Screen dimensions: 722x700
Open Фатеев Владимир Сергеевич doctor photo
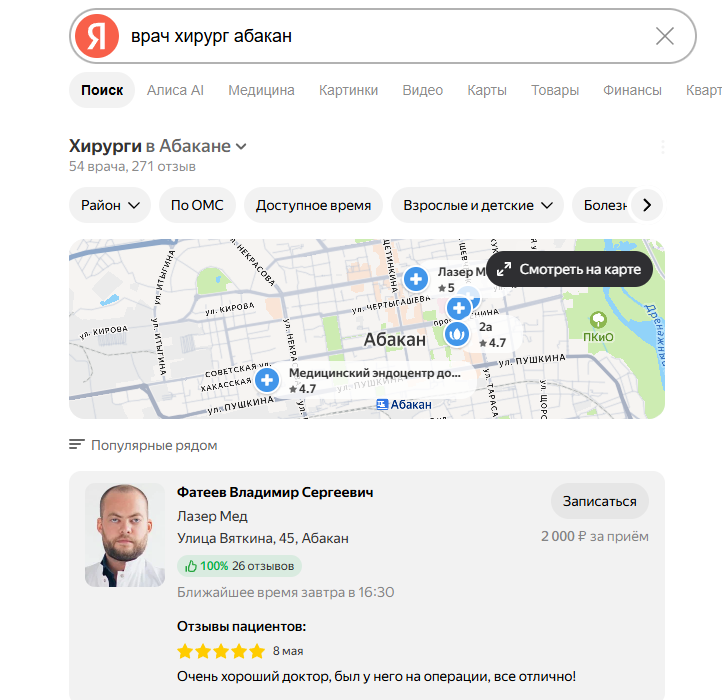pyautogui.click(x=125, y=535)
